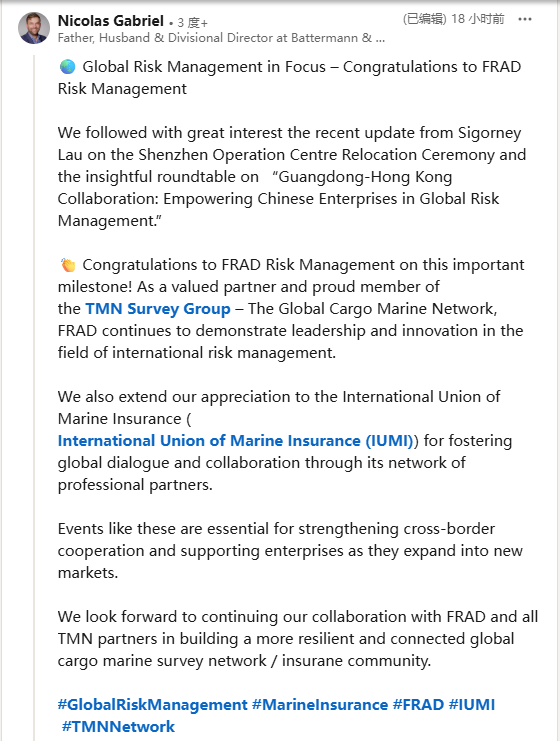Click the #TMNNetwork hashtag
The height and width of the screenshot is (741, 560).
(118, 726)
